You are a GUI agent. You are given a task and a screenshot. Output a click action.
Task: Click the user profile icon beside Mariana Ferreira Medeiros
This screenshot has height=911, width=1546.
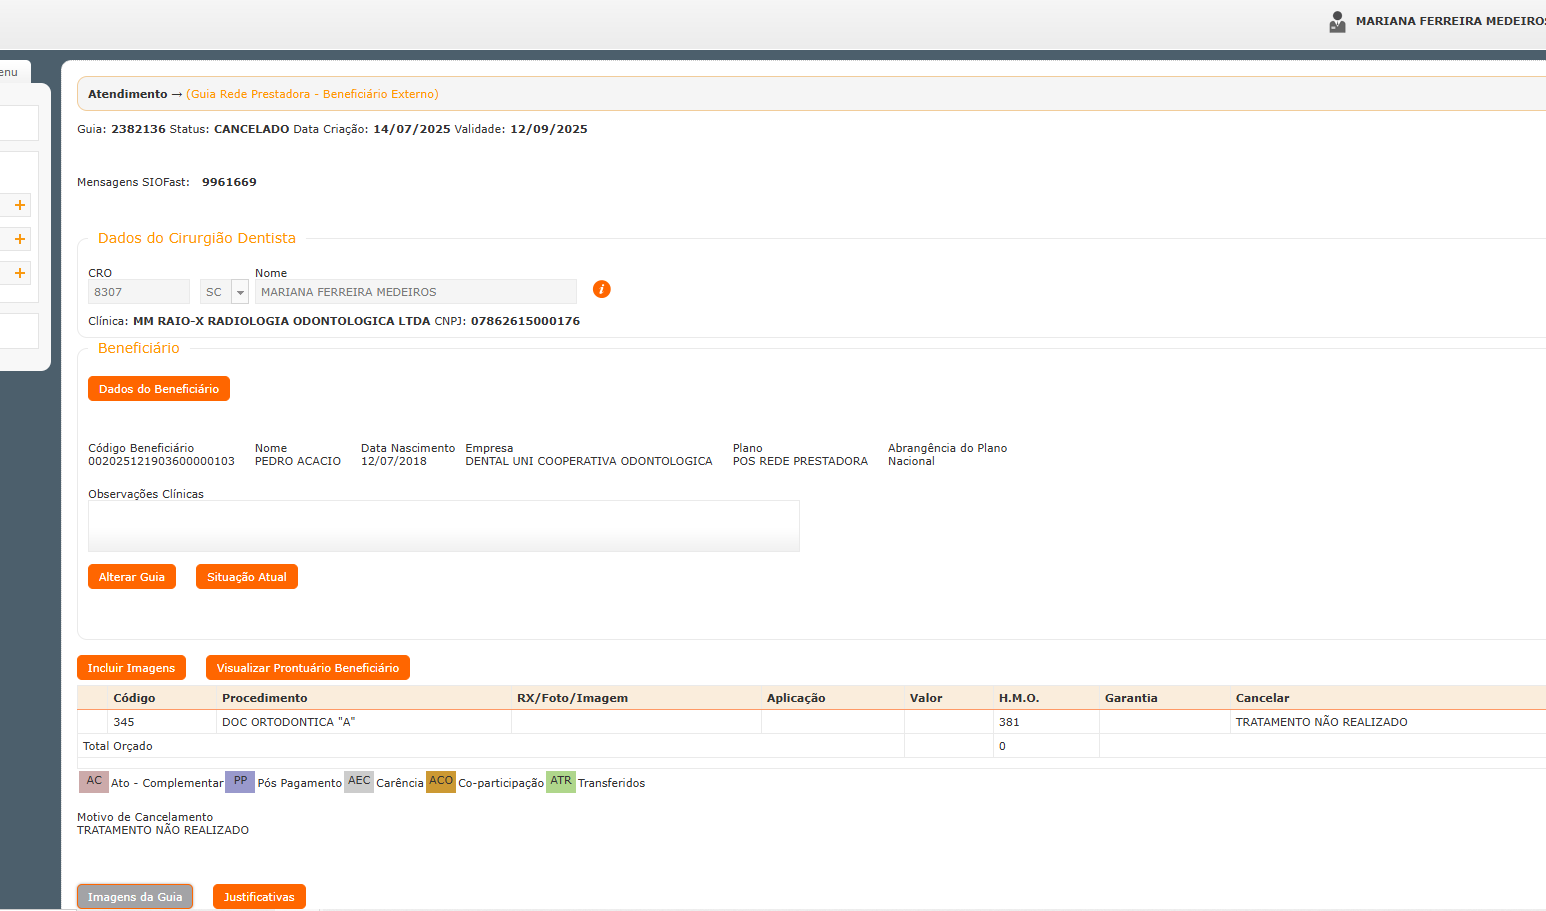coord(1337,21)
